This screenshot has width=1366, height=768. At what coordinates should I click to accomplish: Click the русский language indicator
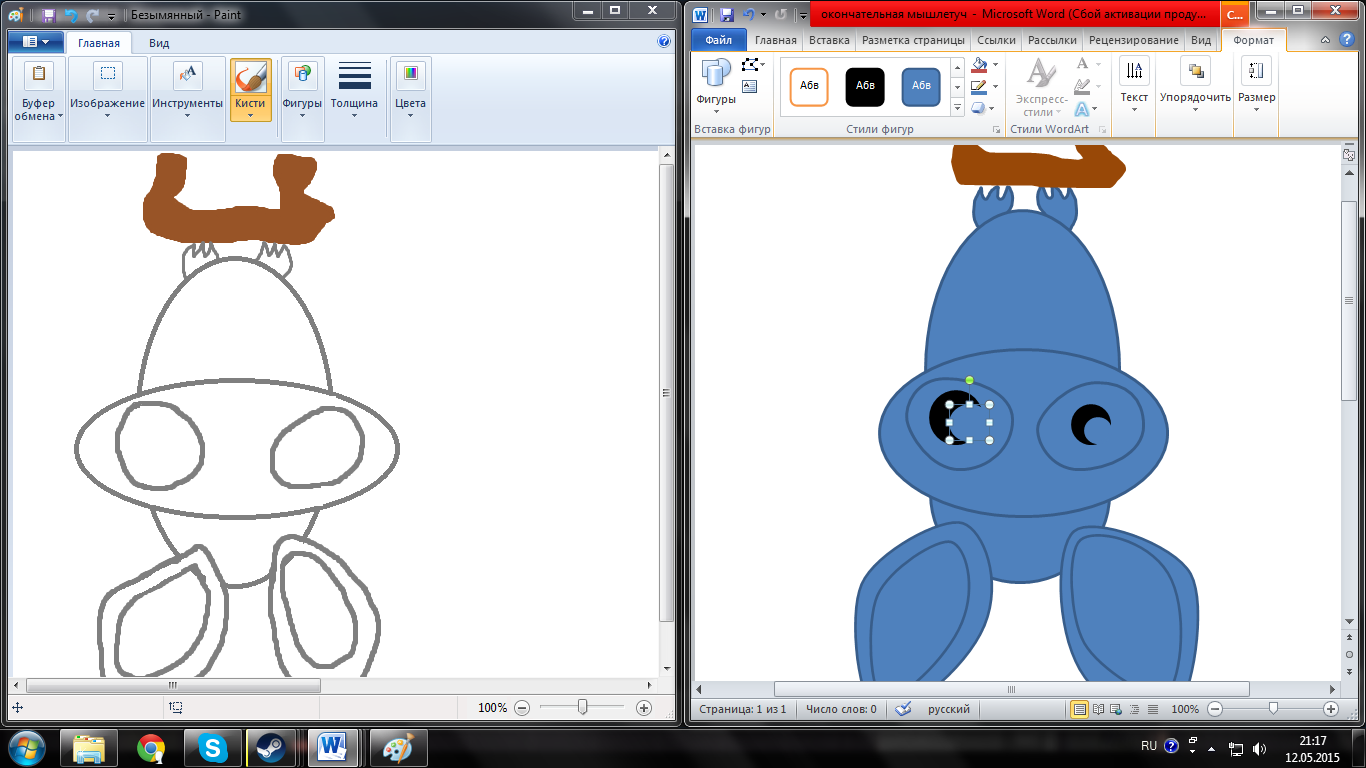949,709
